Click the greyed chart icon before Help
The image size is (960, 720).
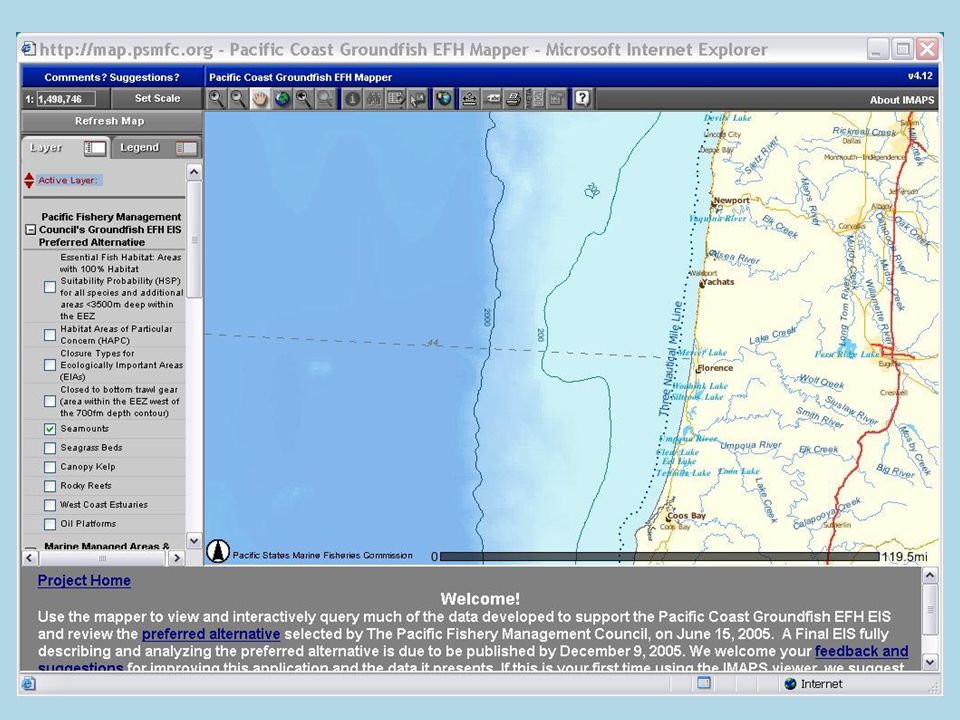pos(557,99)
